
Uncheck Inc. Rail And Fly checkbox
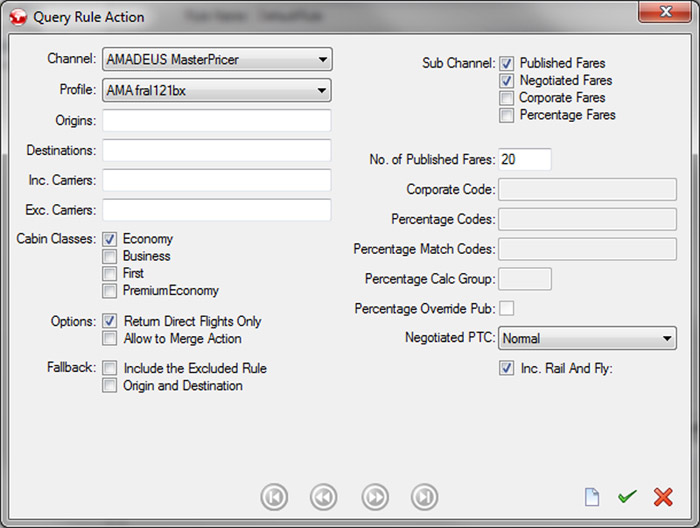coord(506,368)
